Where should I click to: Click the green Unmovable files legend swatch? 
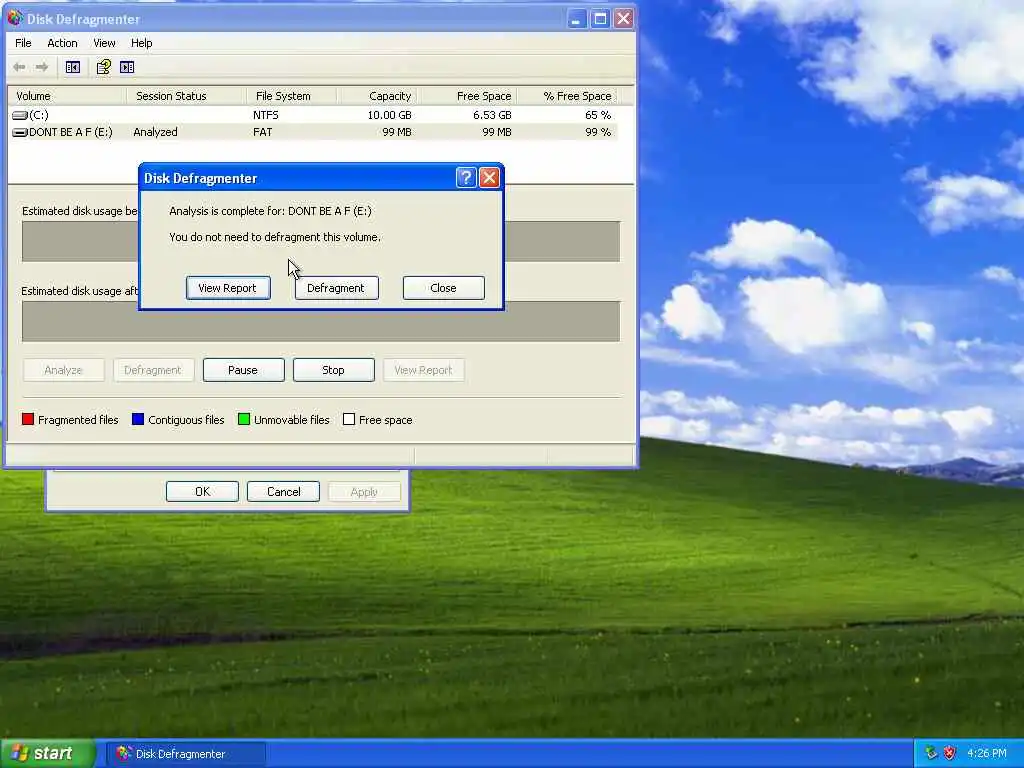[244, 419]
